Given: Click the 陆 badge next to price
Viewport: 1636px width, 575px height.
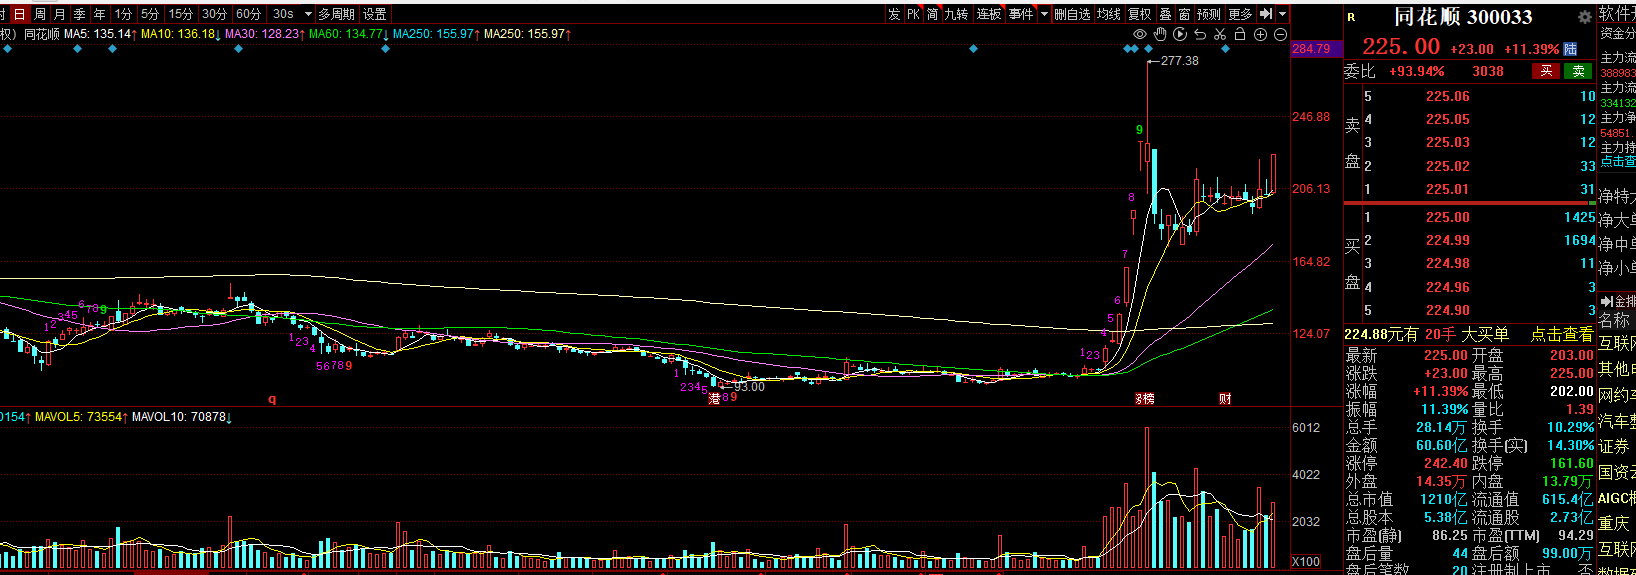Looking at the screenshot, I should click(x=1570, y=49).
